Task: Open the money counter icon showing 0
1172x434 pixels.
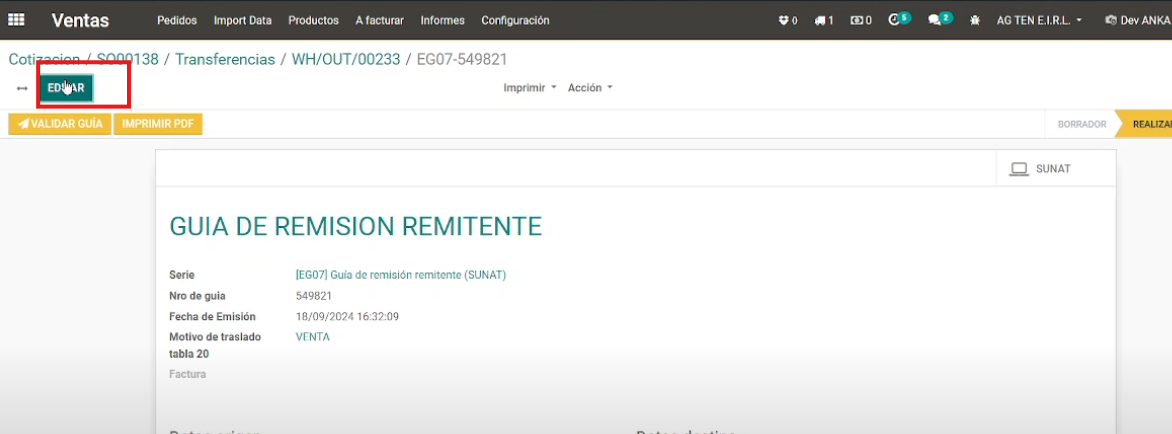Action: click(x=861, y=21)
